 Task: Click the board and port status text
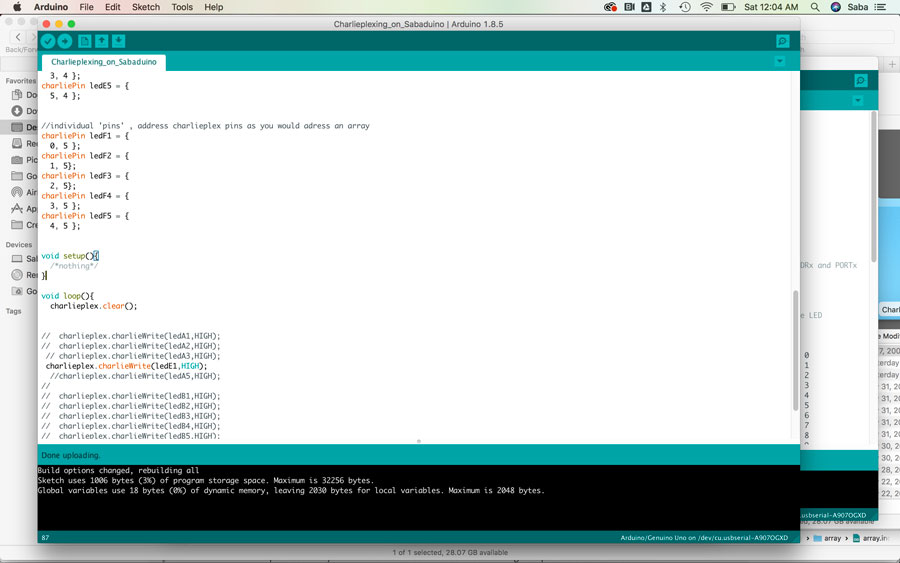(704, 538)
